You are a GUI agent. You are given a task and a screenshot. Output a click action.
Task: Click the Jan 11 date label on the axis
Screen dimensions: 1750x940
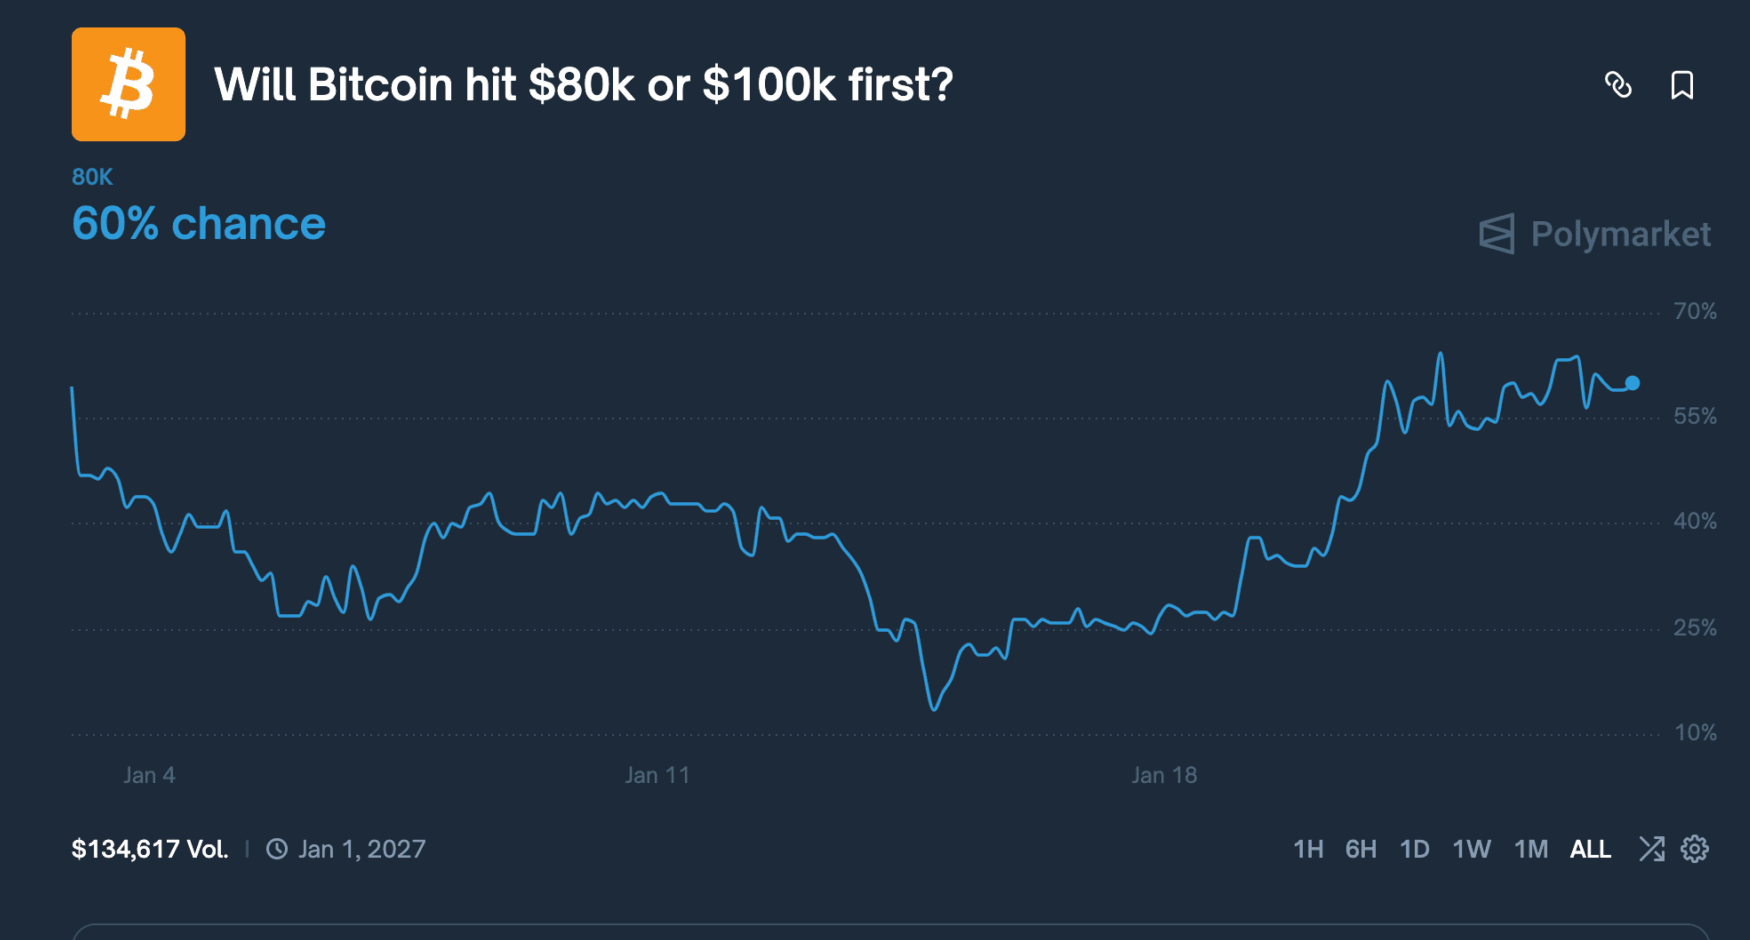tap(657, 775)
